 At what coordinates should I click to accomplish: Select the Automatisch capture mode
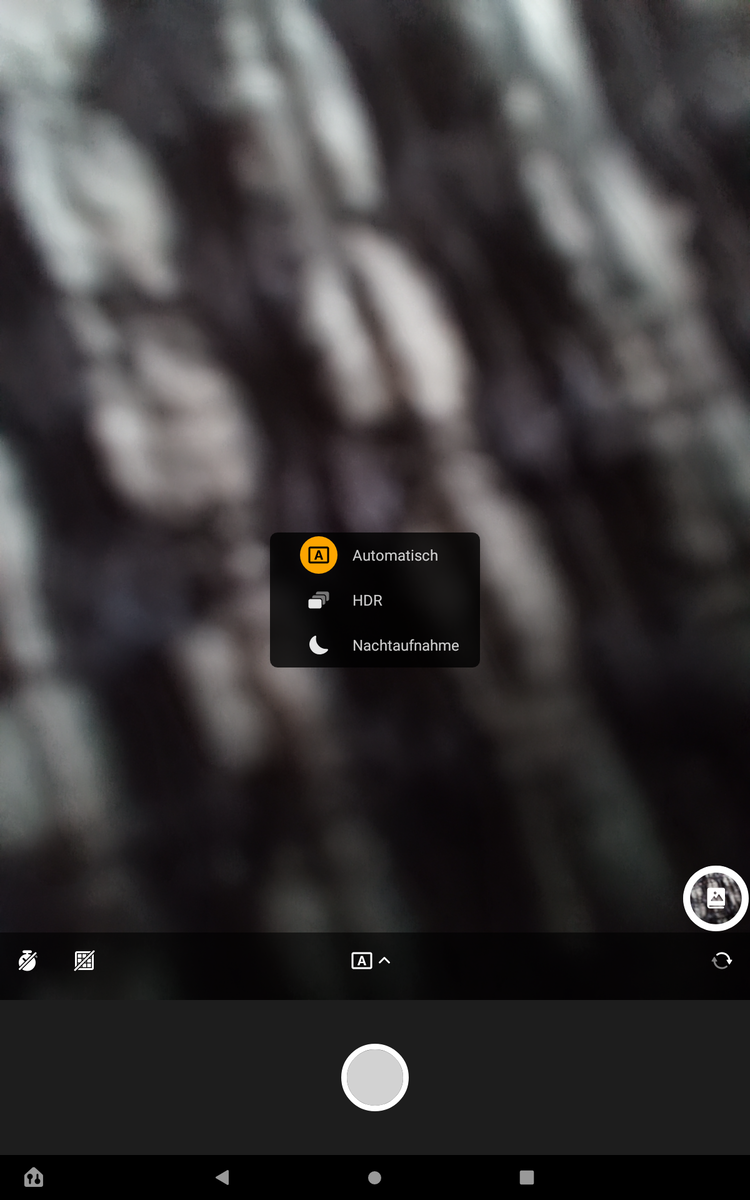click(x=375, y=555)
